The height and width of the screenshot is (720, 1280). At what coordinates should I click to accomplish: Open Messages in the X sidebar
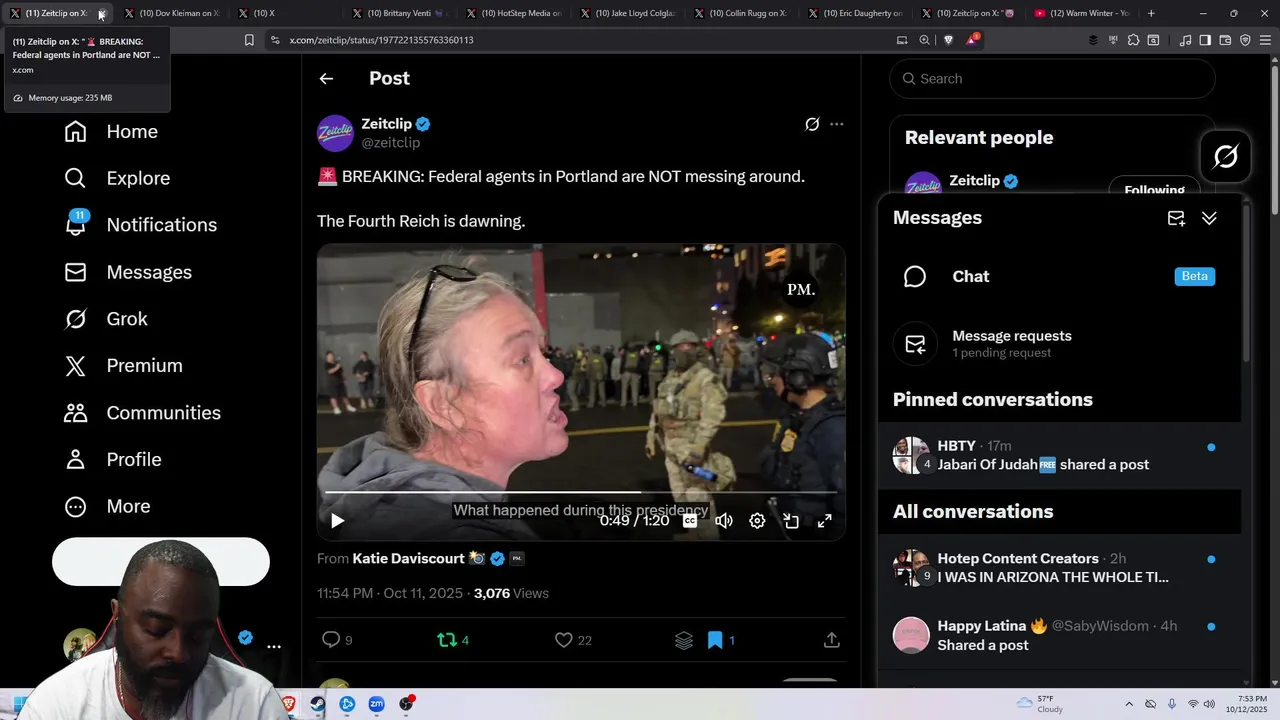[127, 272]
